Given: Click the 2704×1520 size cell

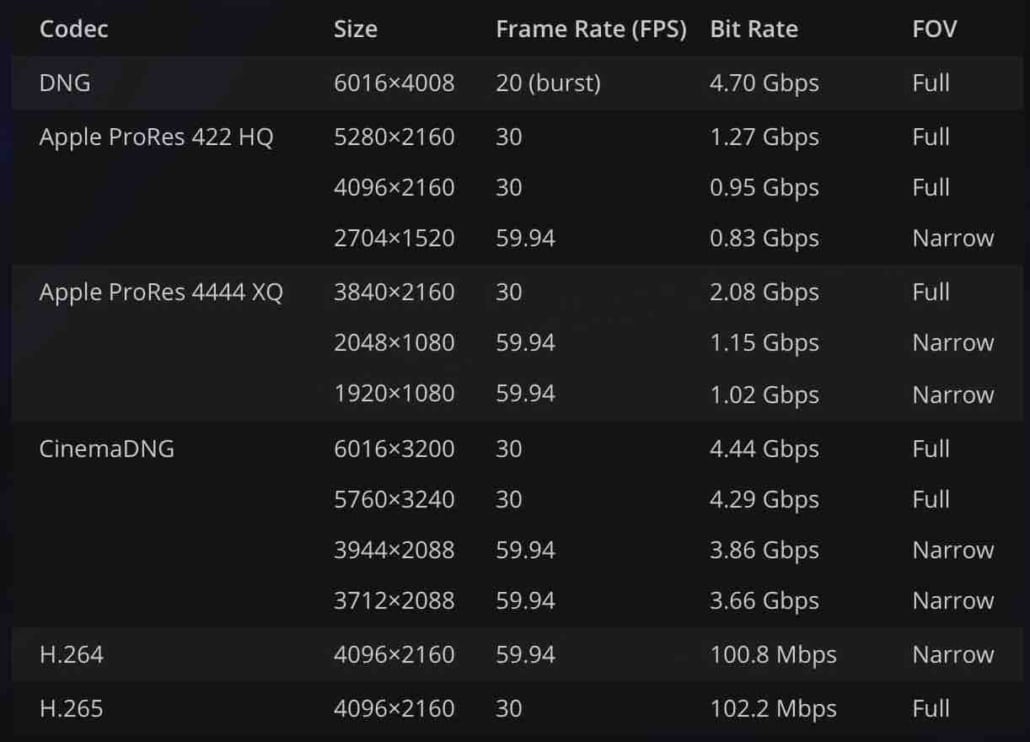Looking at the screenshot, I should point(394,238).
